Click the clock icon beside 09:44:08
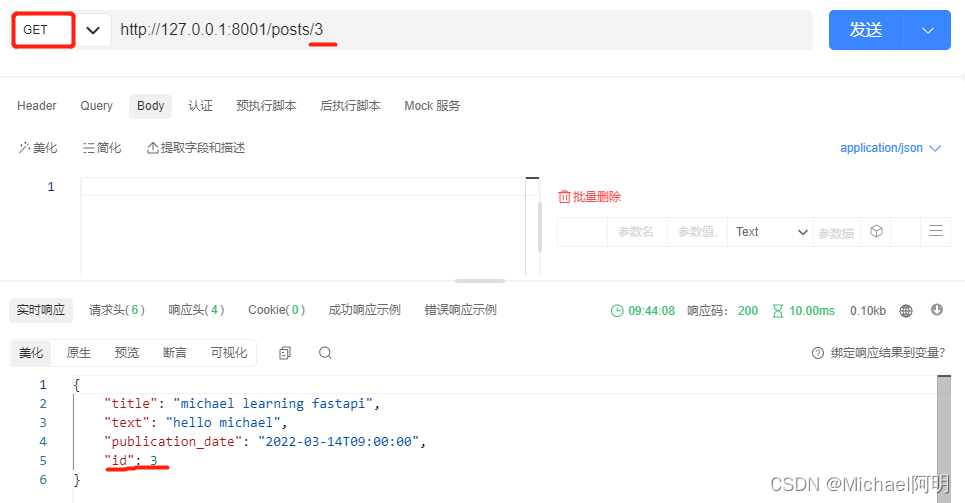The height and width of the screenshot is (503, 965). (x=617, y=311)
